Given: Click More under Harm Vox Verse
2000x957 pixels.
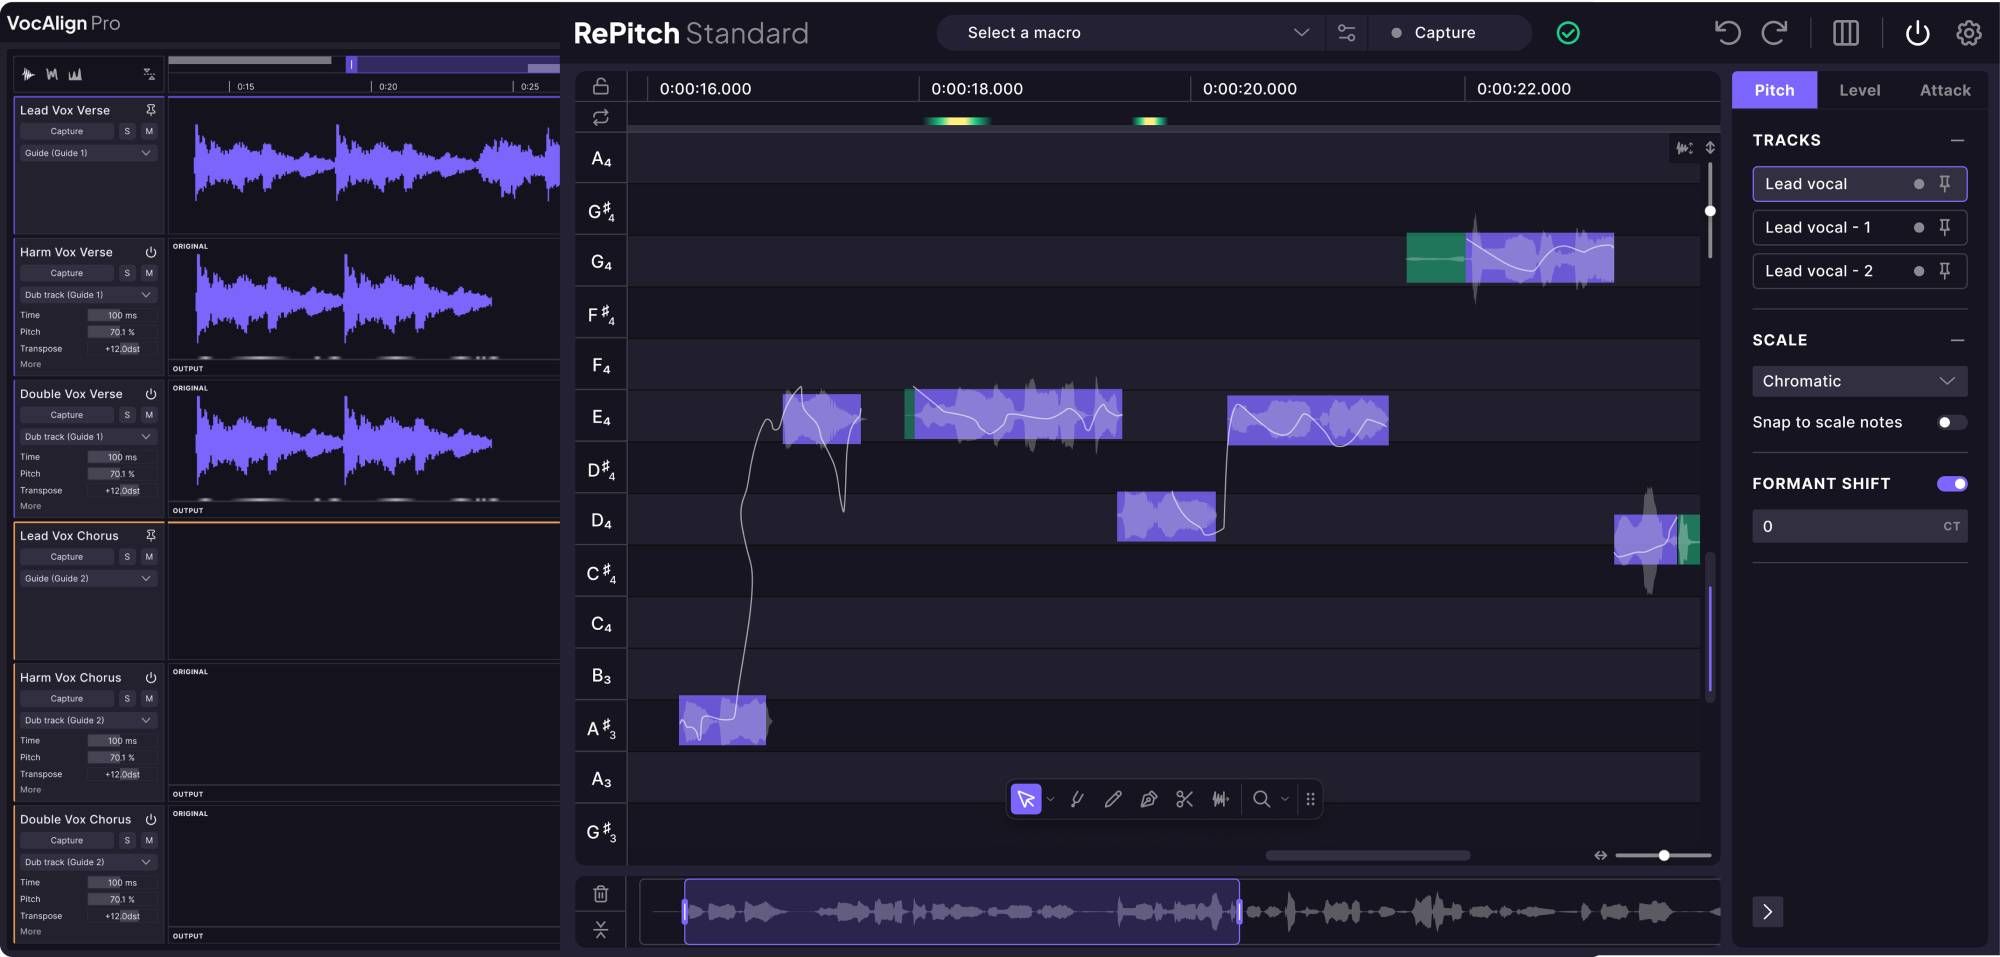Looking at the screenshot, I should tap(31, 364).
